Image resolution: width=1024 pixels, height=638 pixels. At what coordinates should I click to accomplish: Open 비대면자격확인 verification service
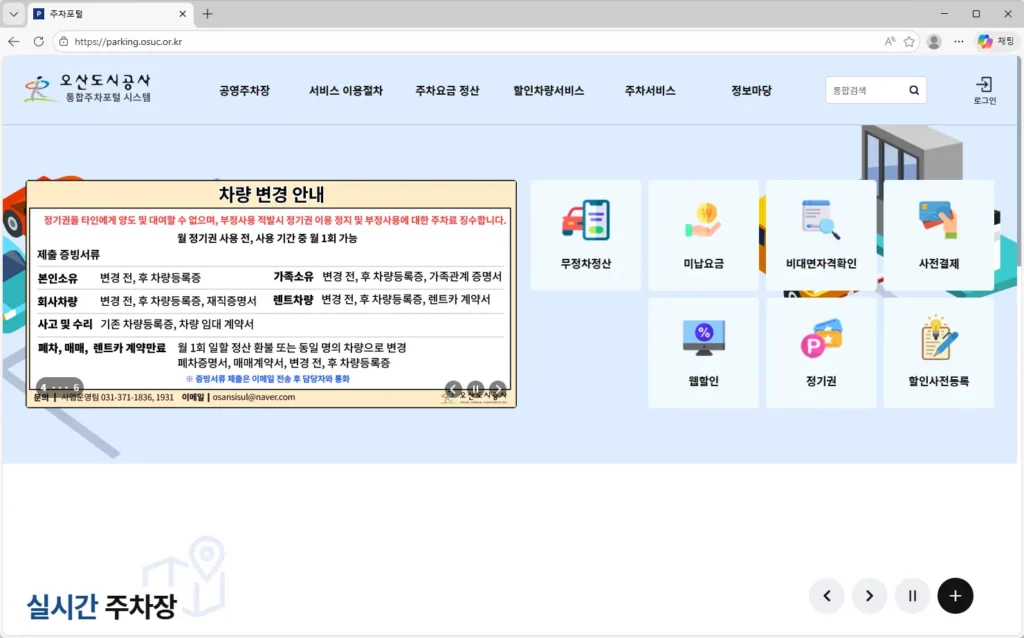820,234
